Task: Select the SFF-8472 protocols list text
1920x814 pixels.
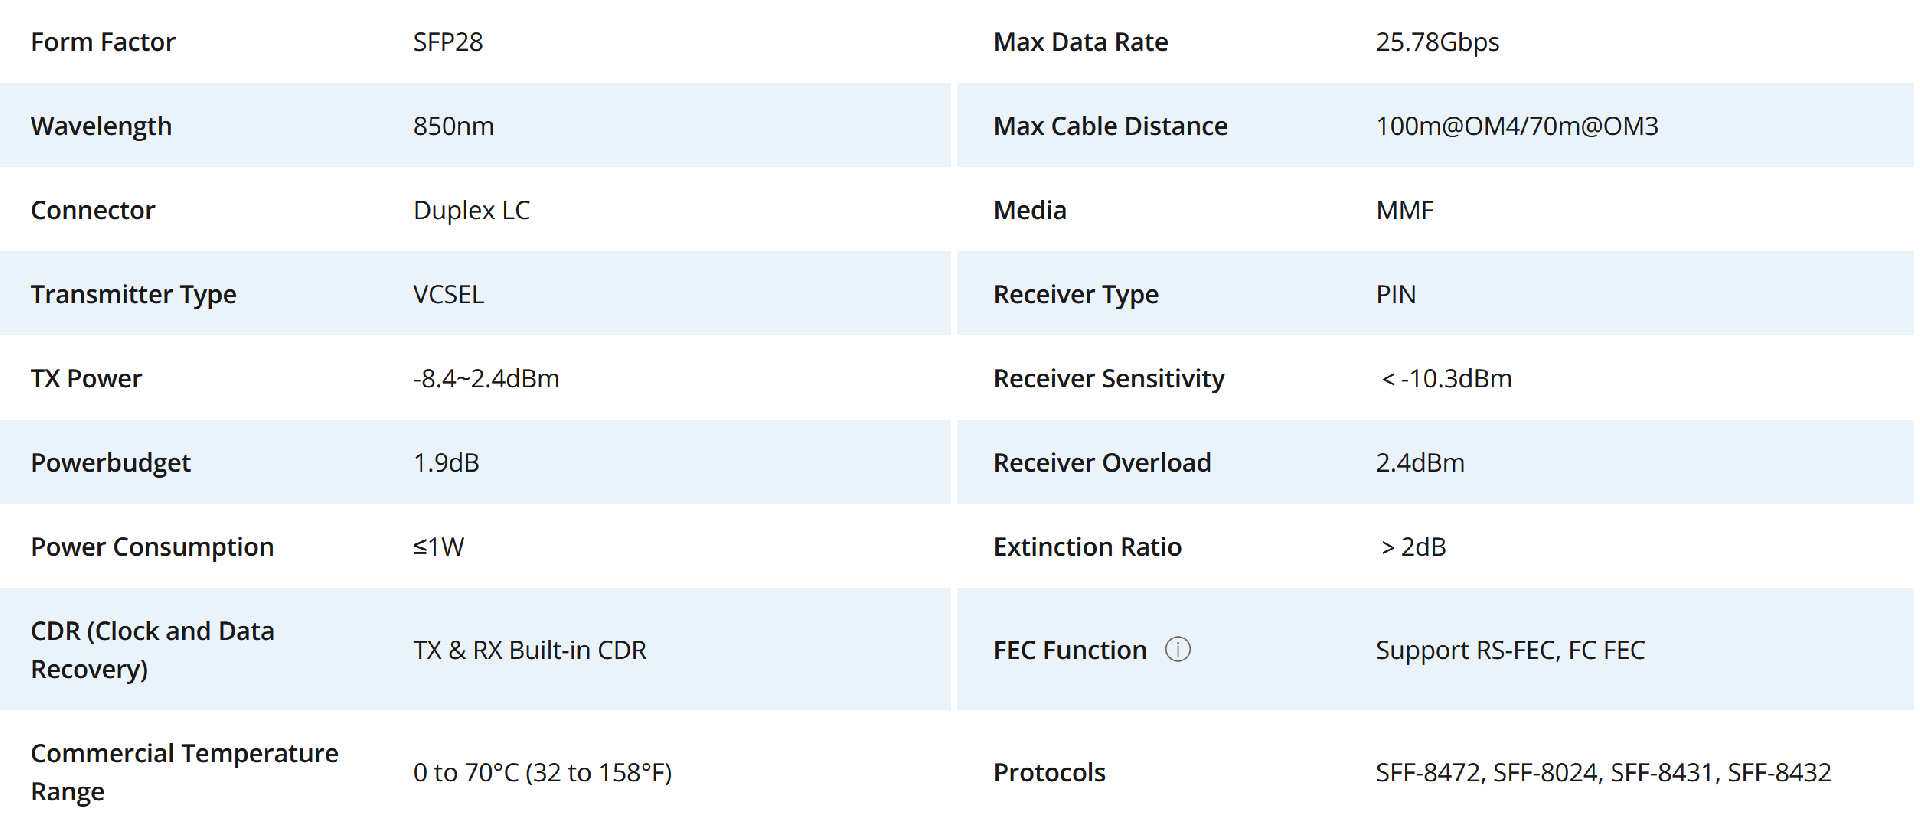Action: 1603,772
